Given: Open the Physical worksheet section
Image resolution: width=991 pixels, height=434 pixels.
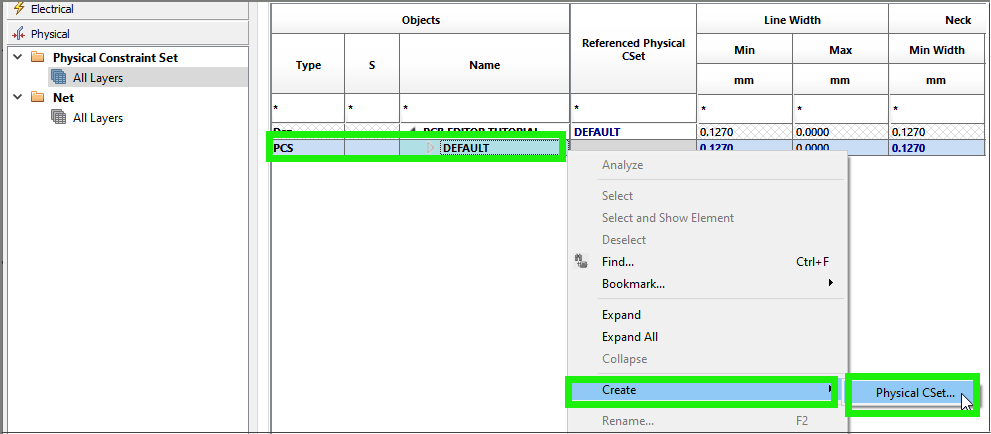Looking at the screenshot, I should (x=128, y=33).
